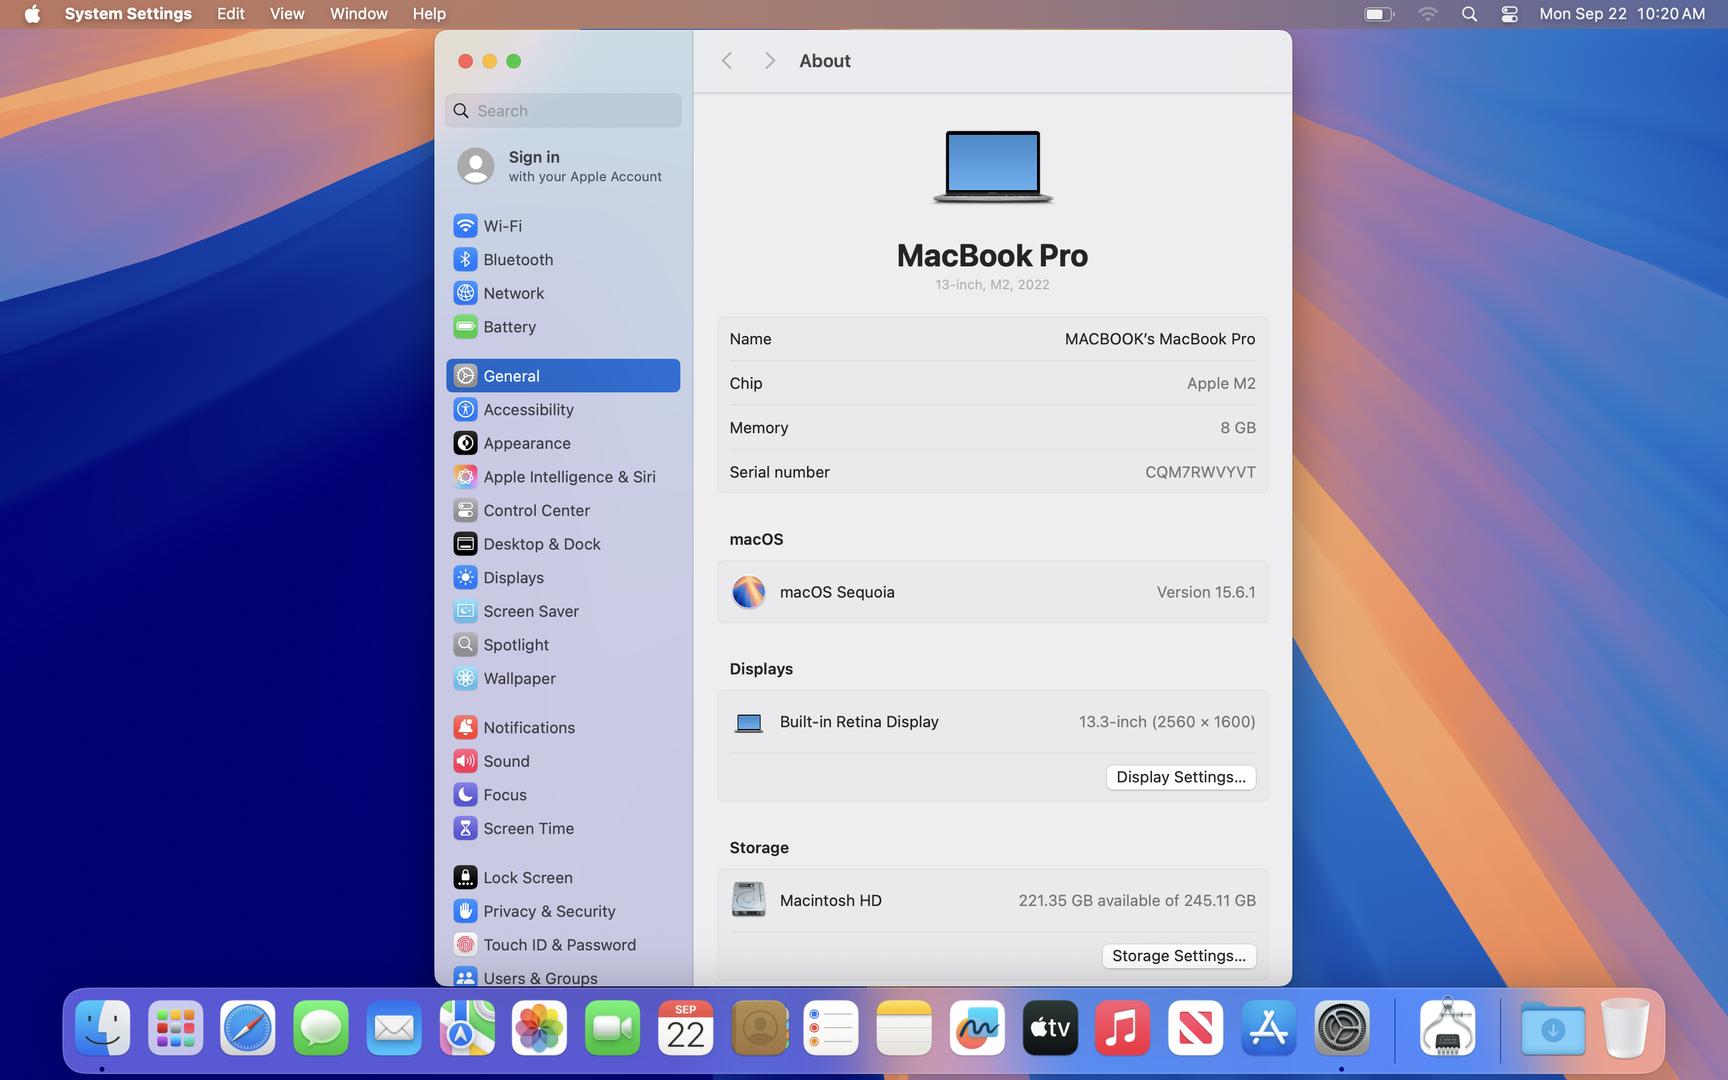Click the Apple M2 chip value

(x=1221, y=383)
